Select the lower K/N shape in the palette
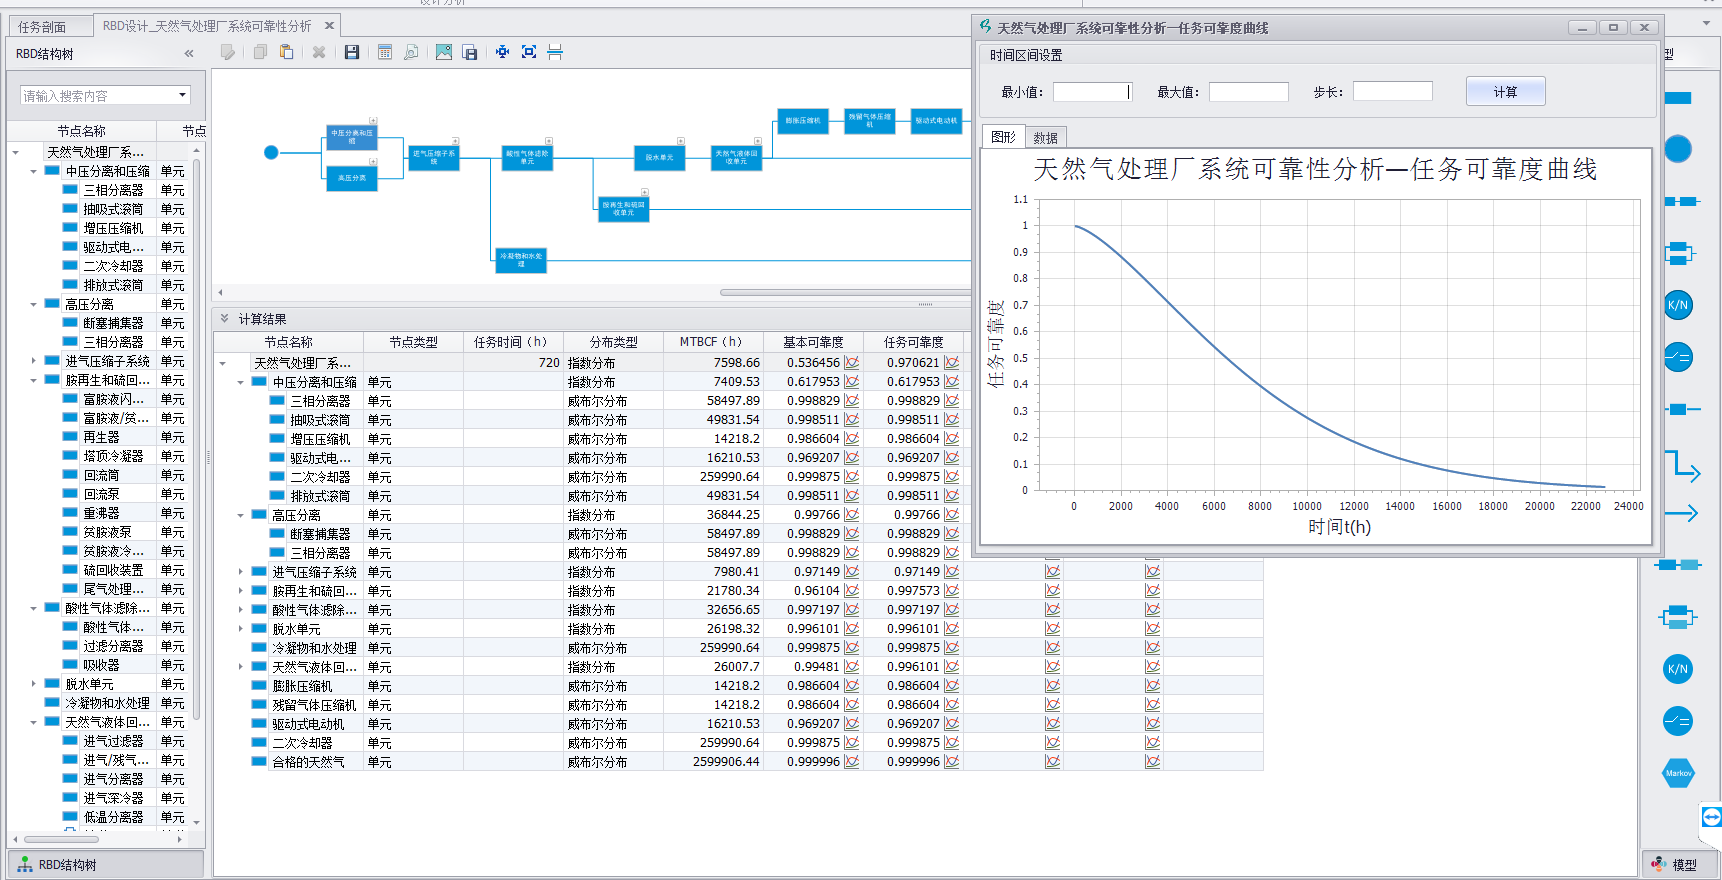This screenshot has height=880, width=1722. pyautogui.click(x=1678, y=669)
